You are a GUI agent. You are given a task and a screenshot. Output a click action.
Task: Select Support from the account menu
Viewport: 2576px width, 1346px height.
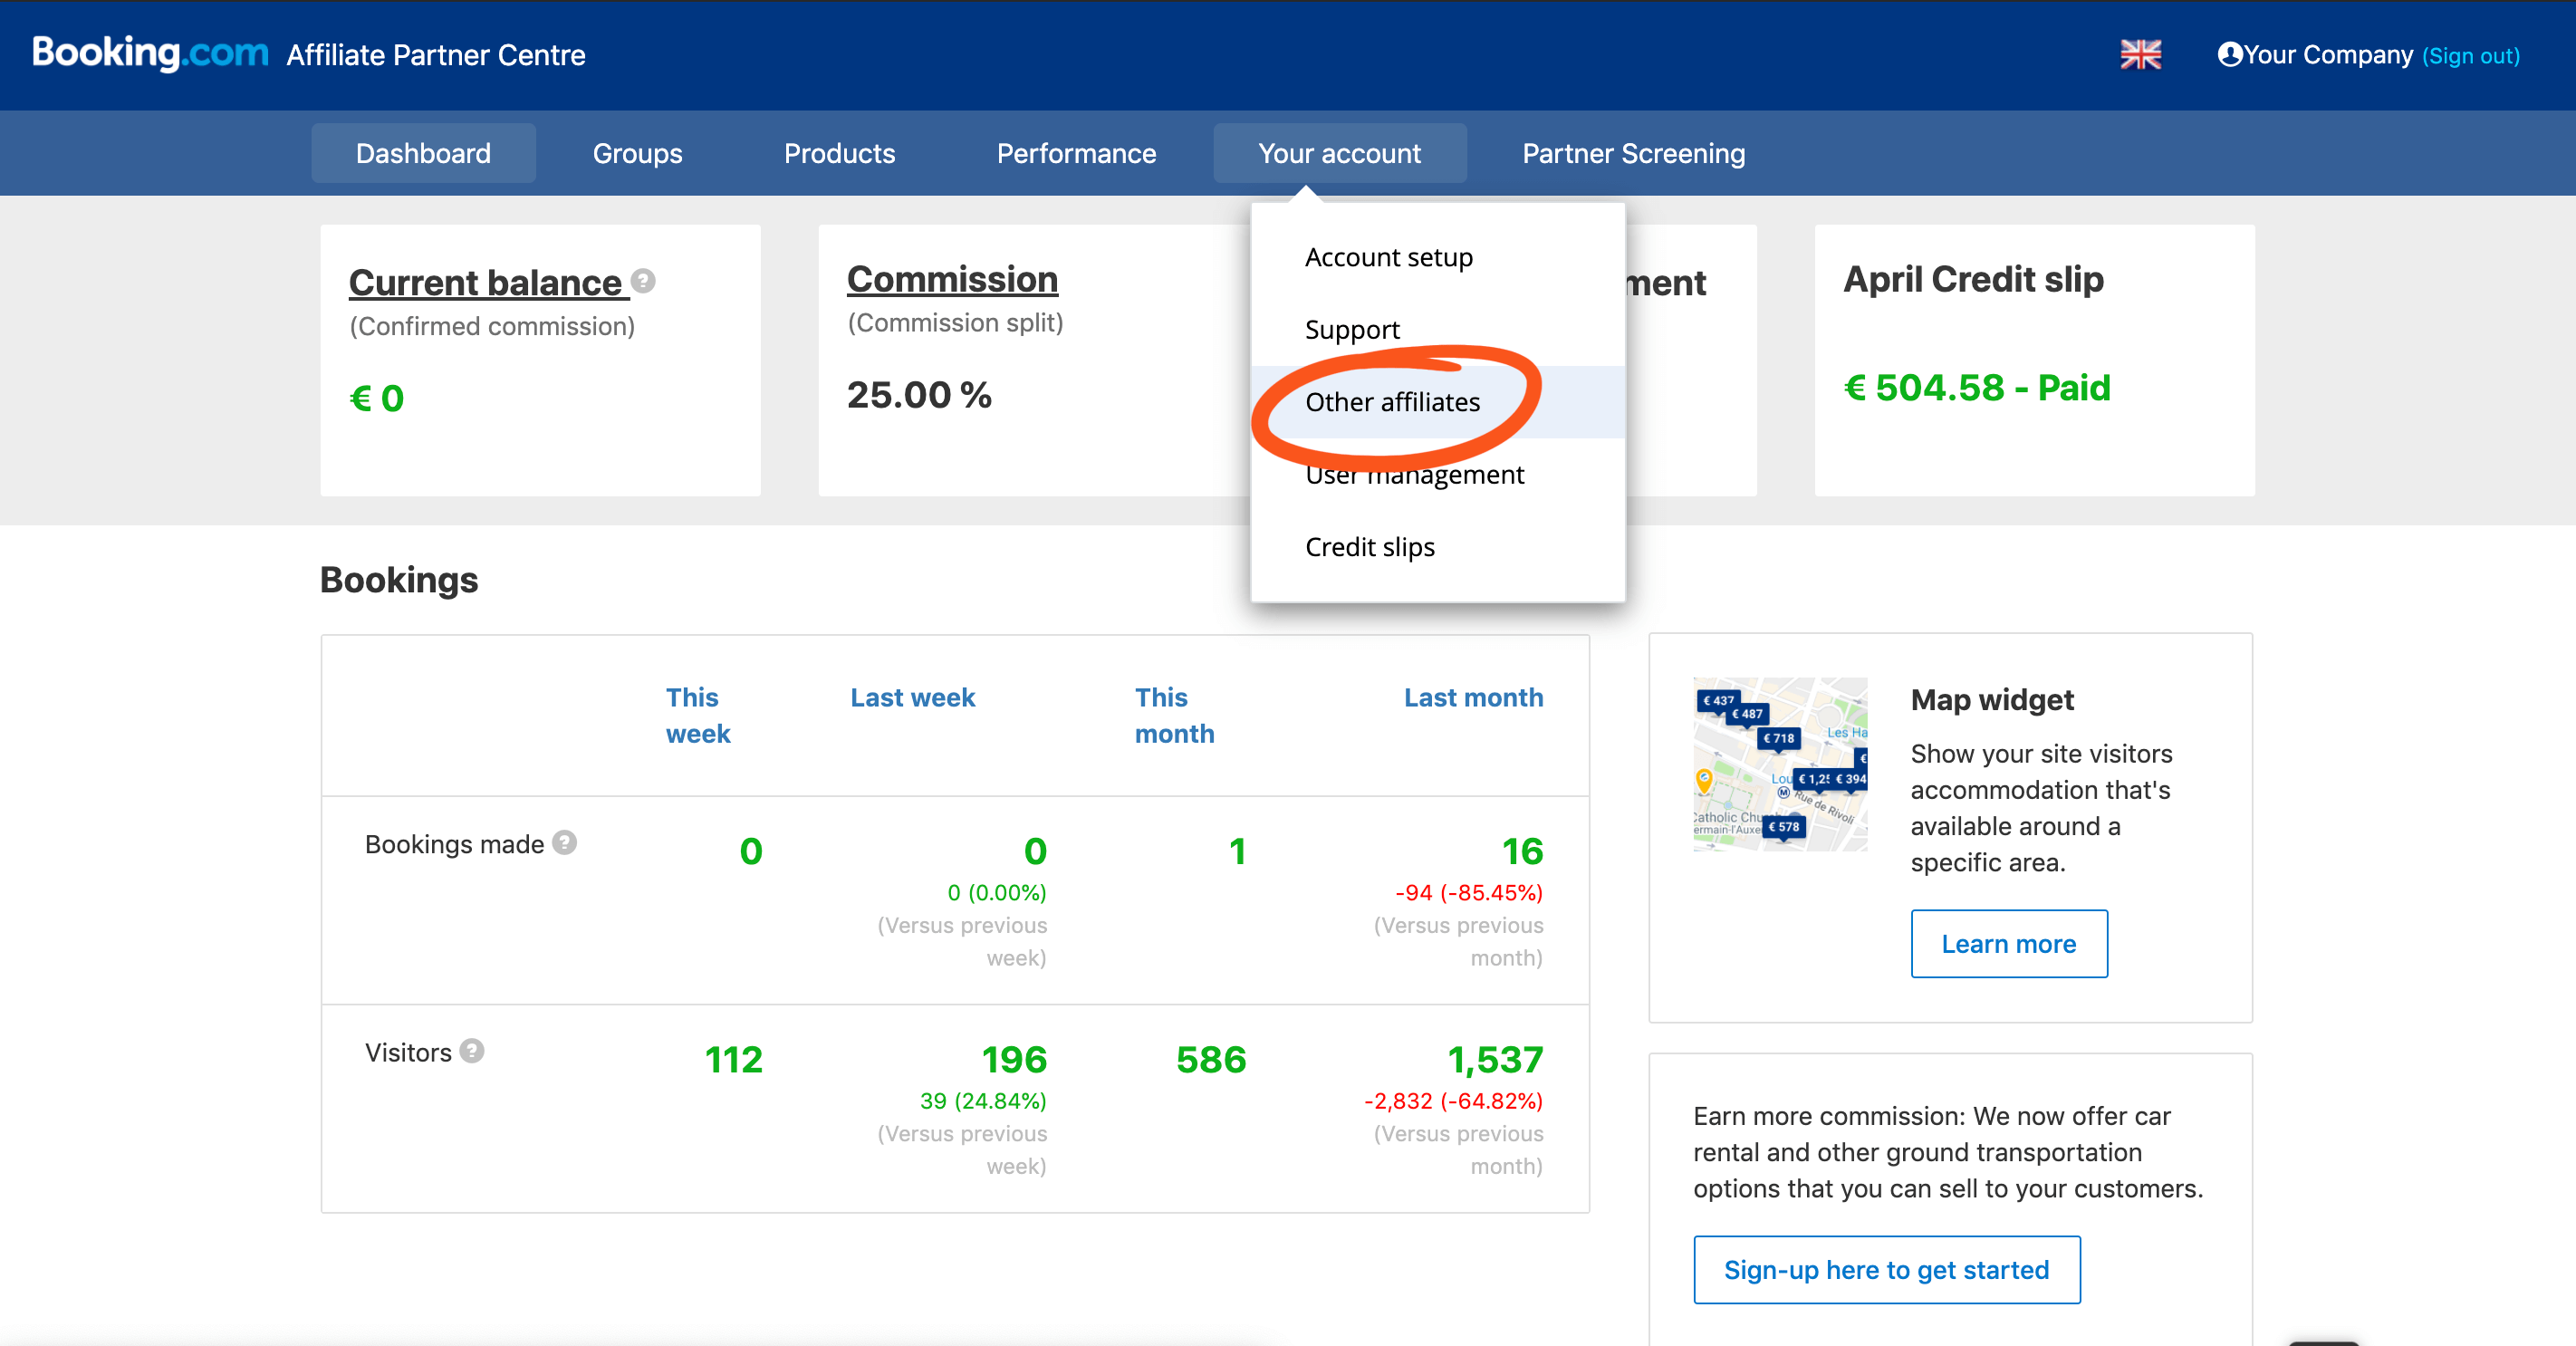pos(1438,329)
